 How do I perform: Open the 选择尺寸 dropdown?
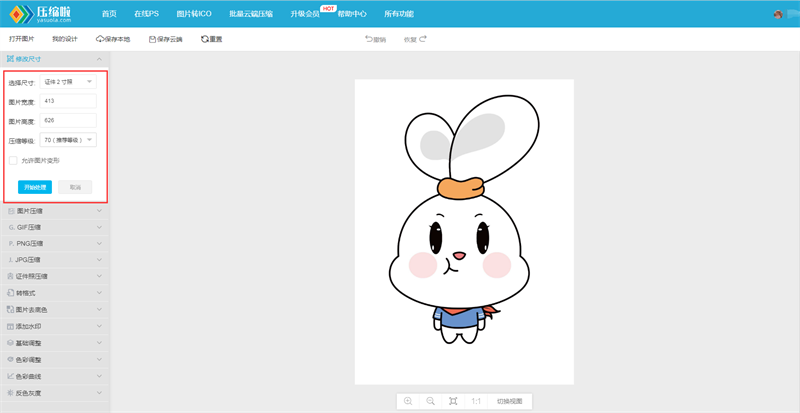pyautogui.click(x=68, y=82)
